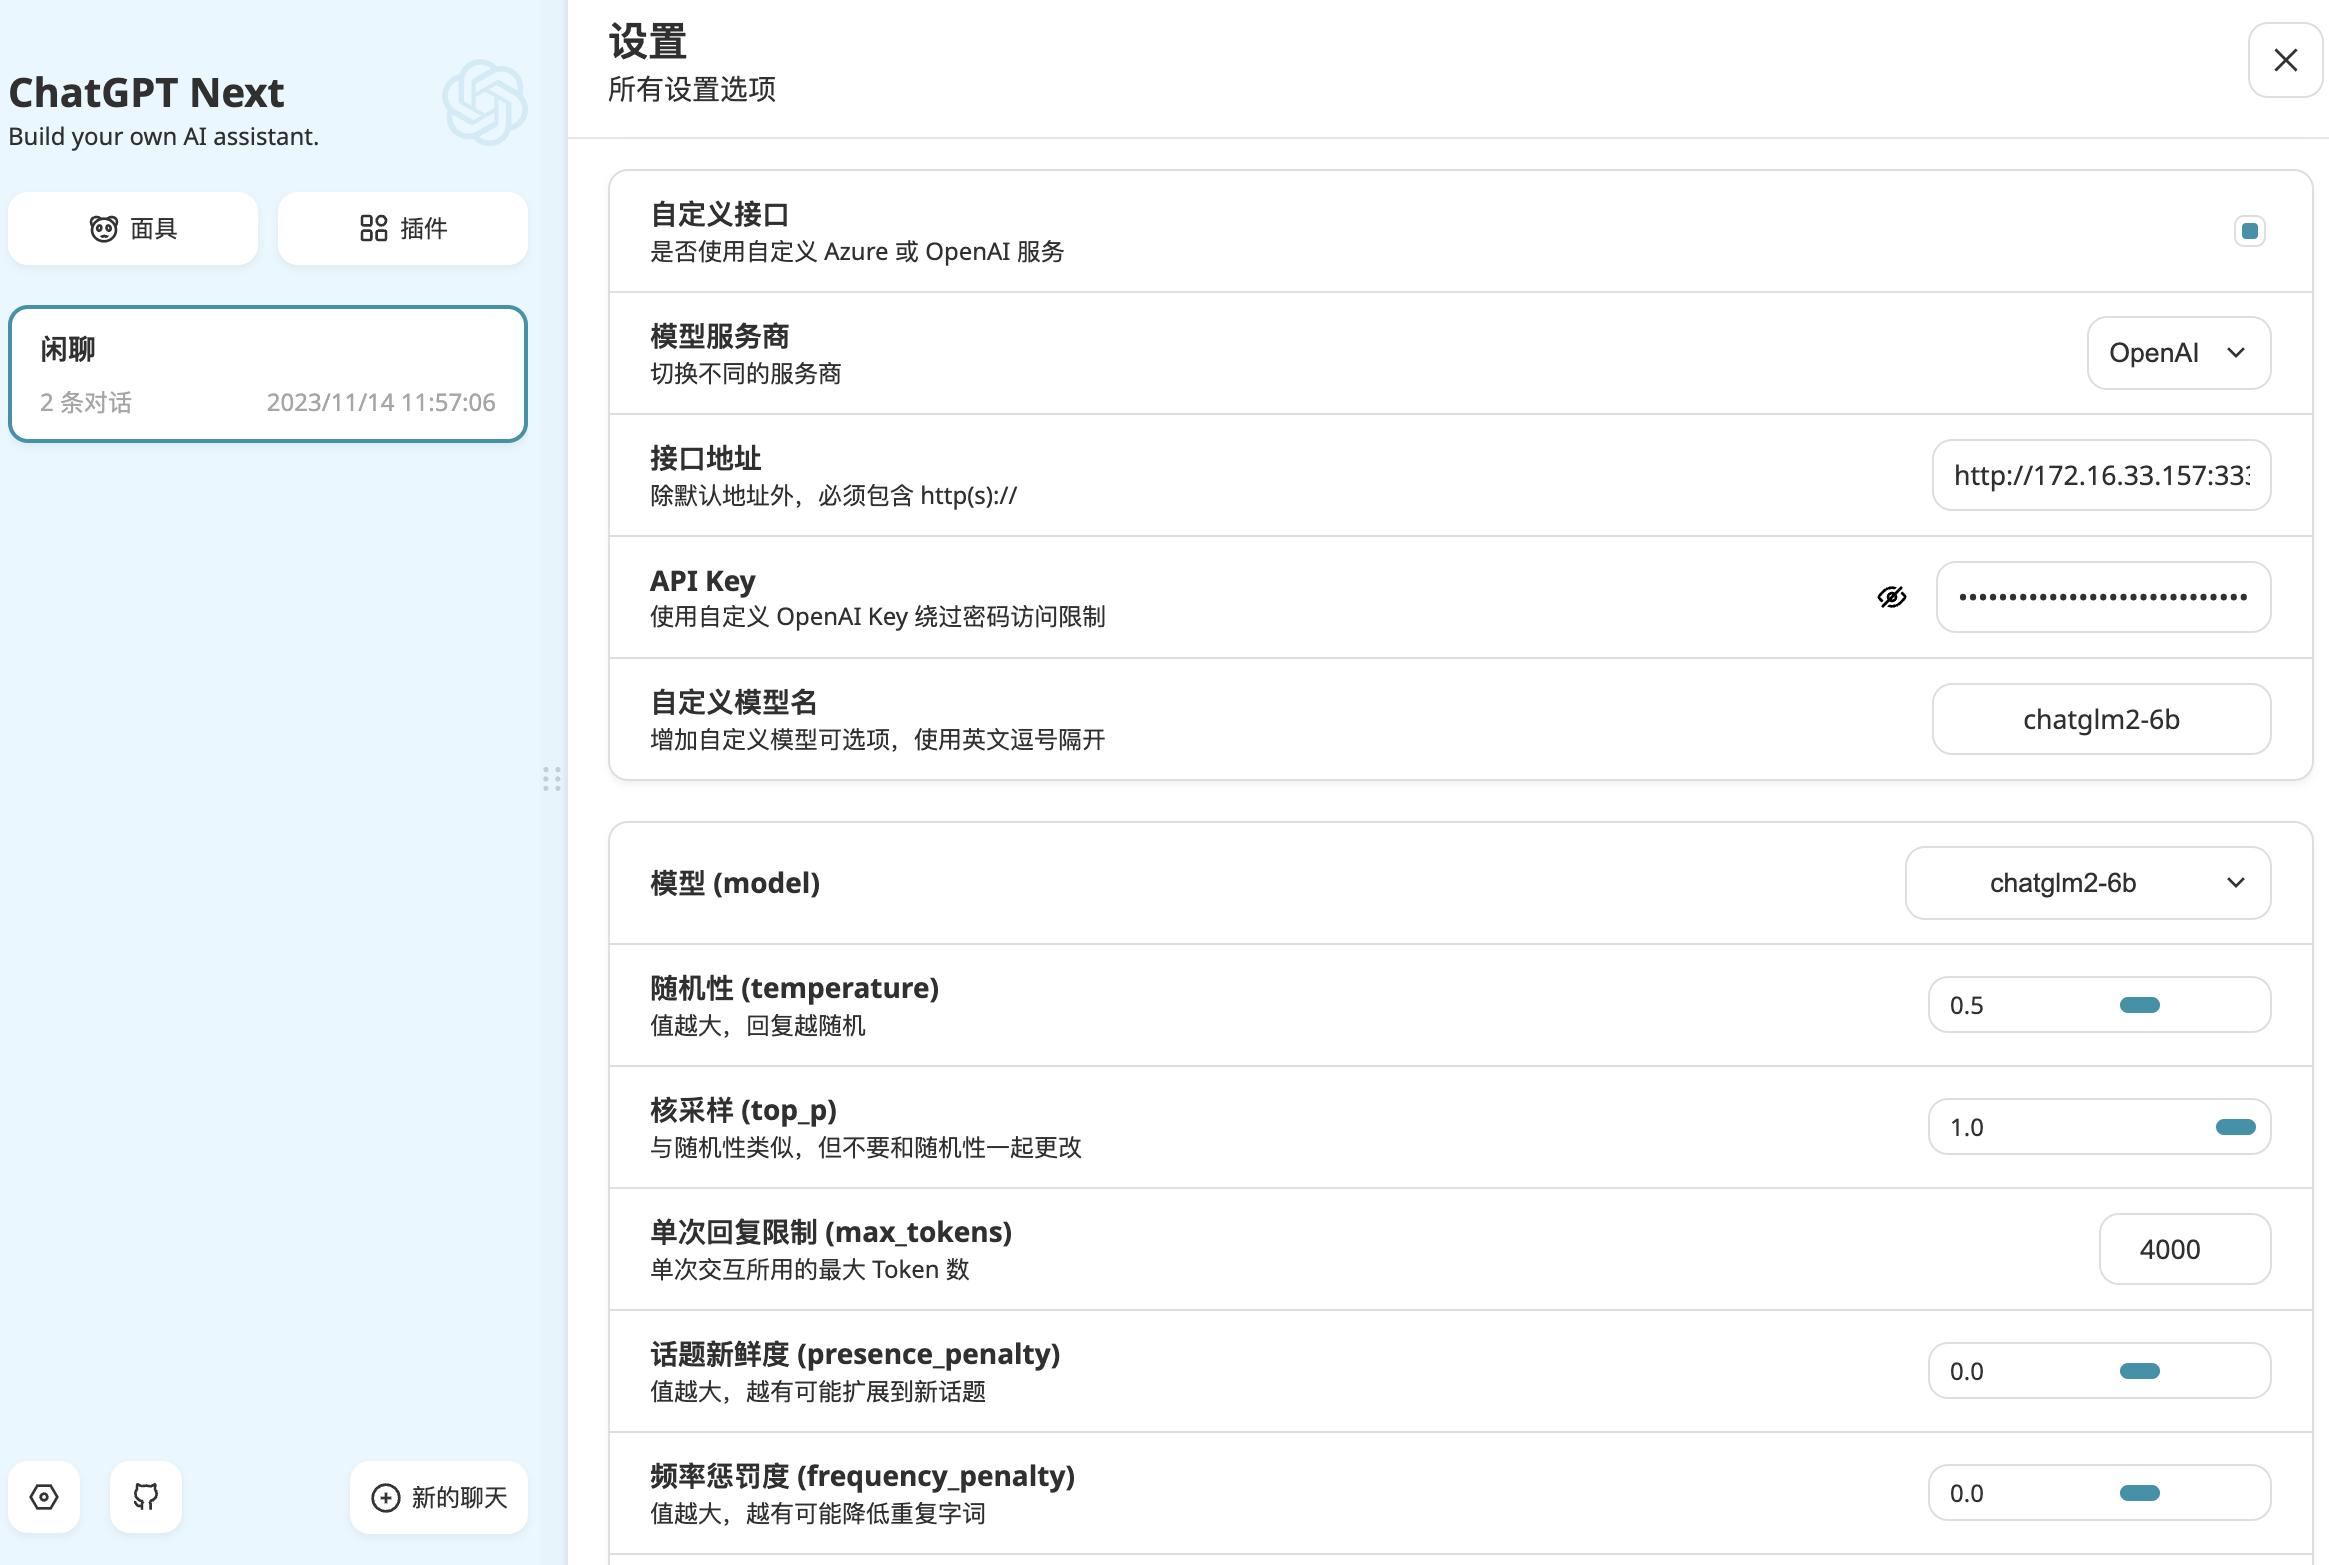2329x1565 pixels.
Task: Open the GitHub repository icon
Action: [146, 1497]
